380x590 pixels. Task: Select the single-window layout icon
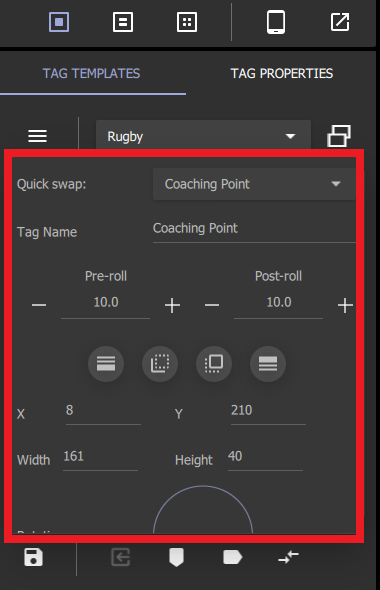59,22
